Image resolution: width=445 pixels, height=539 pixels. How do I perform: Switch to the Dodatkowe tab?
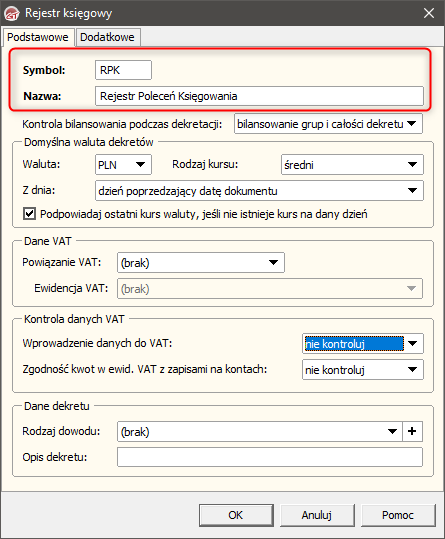108,37
